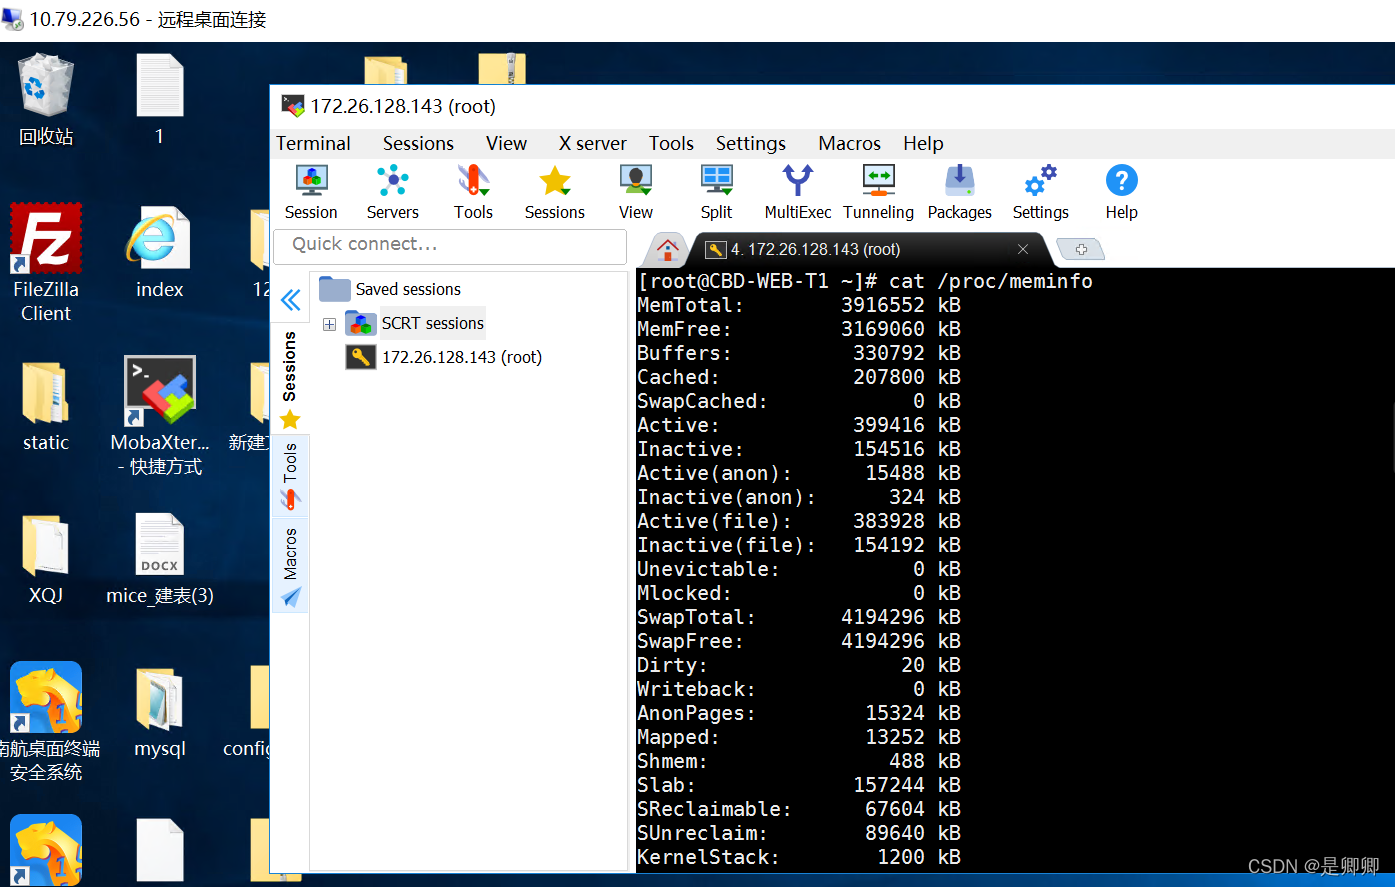Click the KernelStack line in terminal

(x=799, y=857)
